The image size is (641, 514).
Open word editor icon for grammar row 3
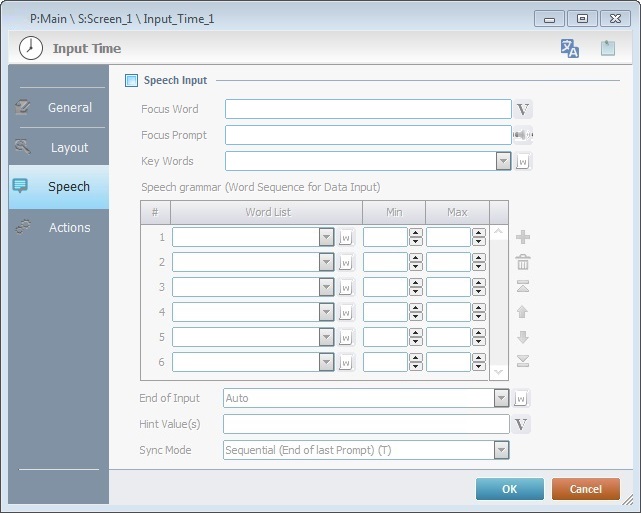(x=346, y=287)
